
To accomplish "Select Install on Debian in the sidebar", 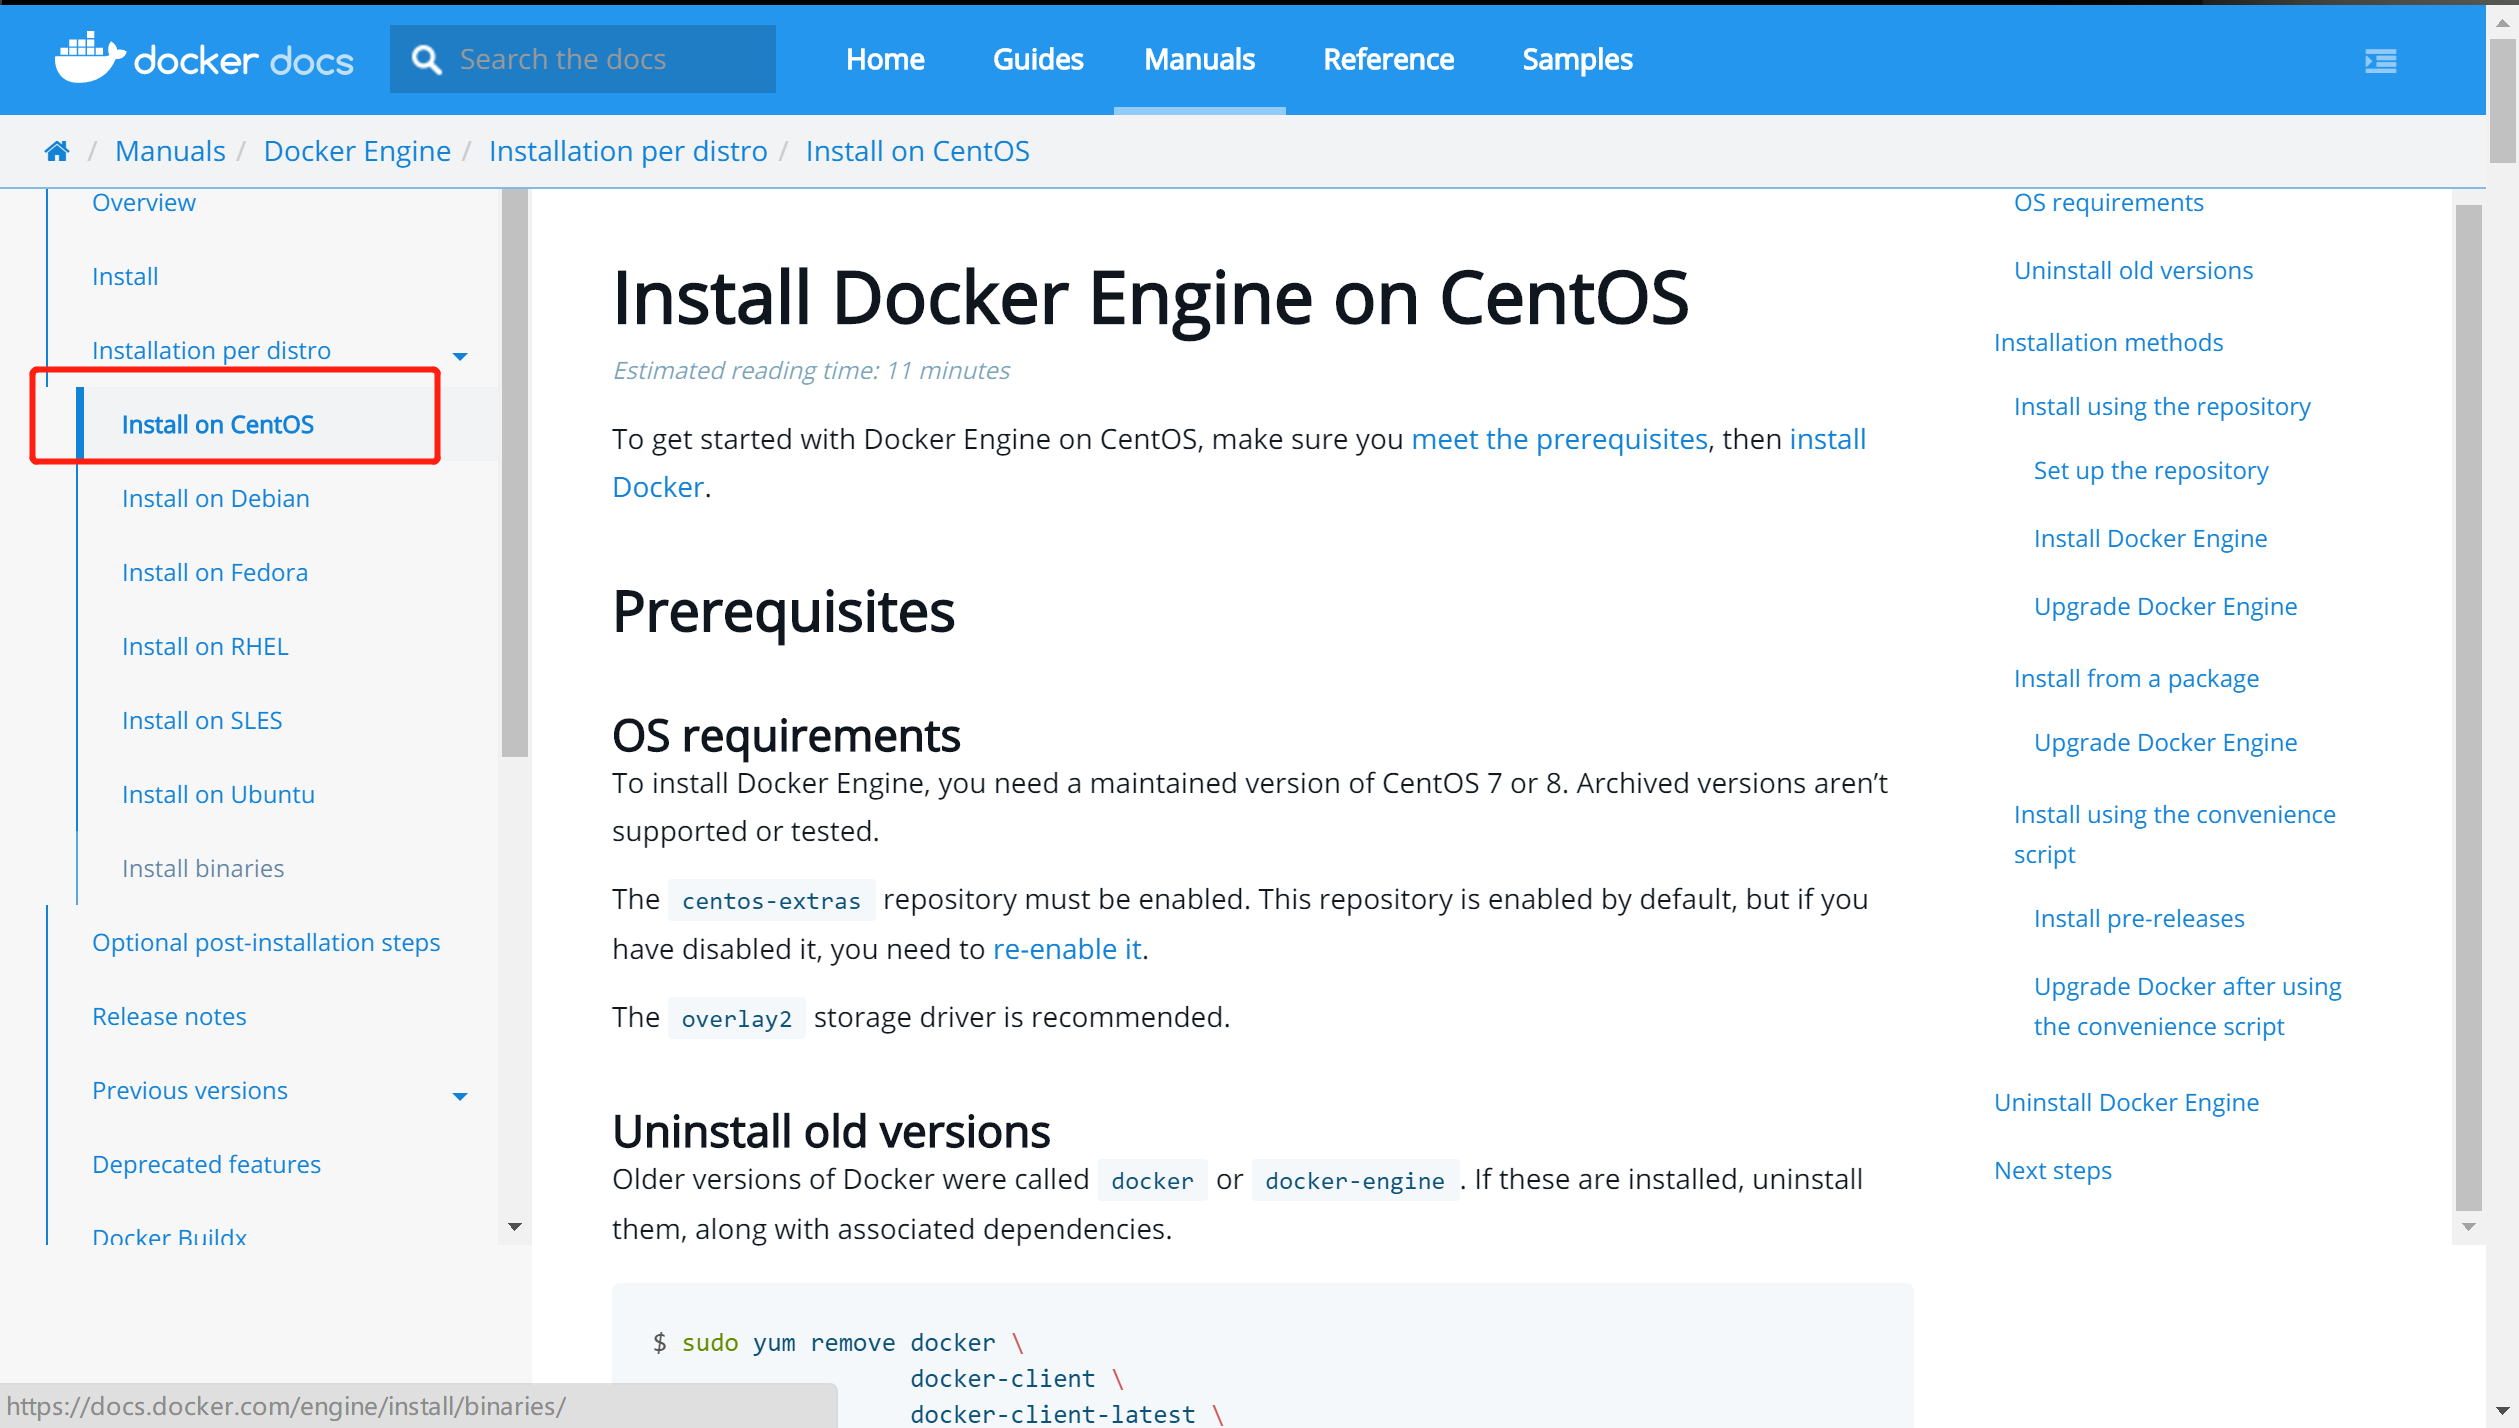I will pyautogui.click(x=215, y=498).
